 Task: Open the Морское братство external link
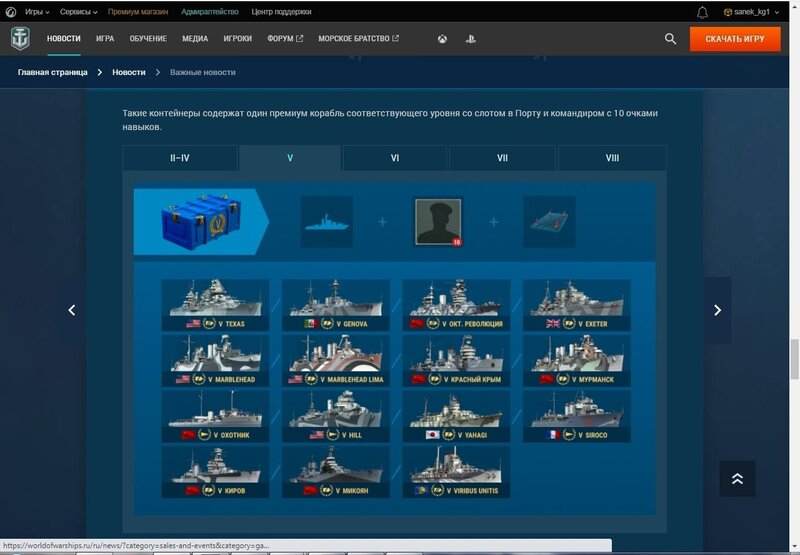pyautogui.click(x=359, y=39)
